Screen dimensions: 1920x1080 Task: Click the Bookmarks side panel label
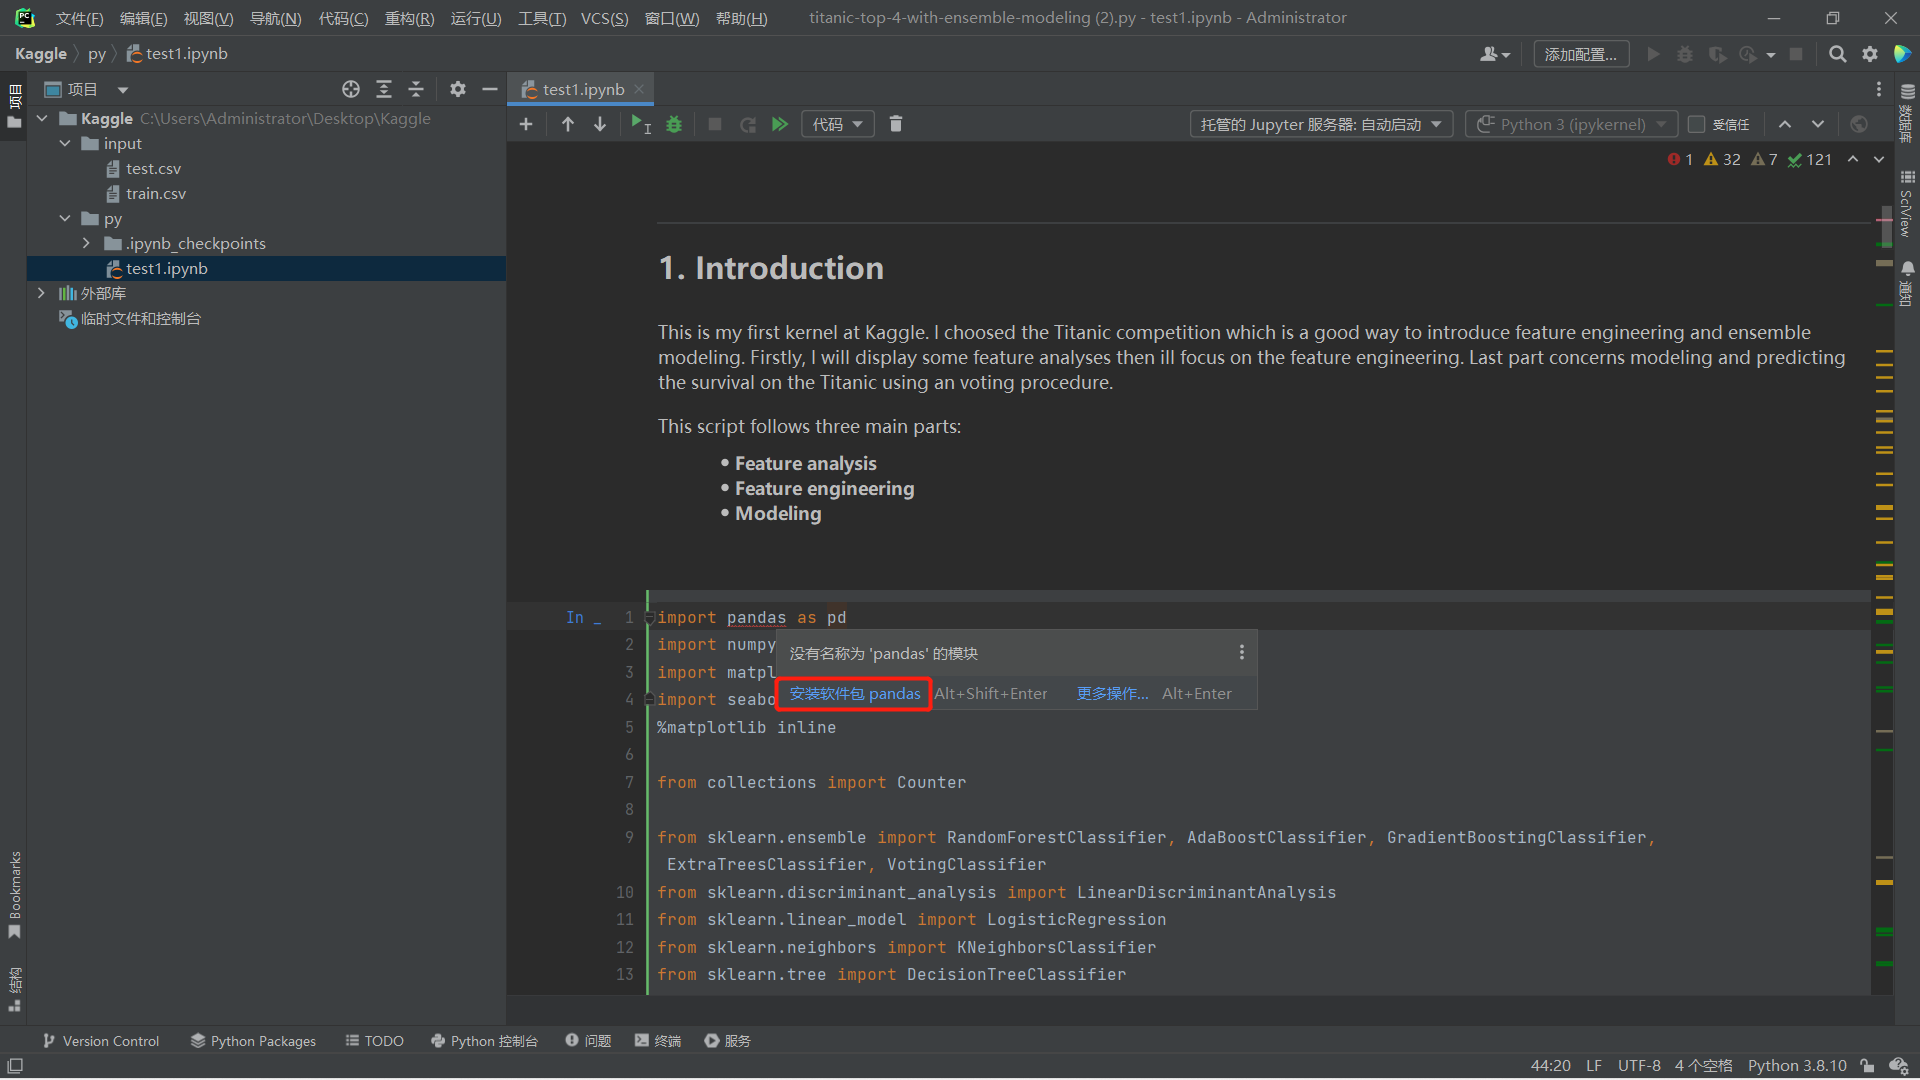point(14,893)
